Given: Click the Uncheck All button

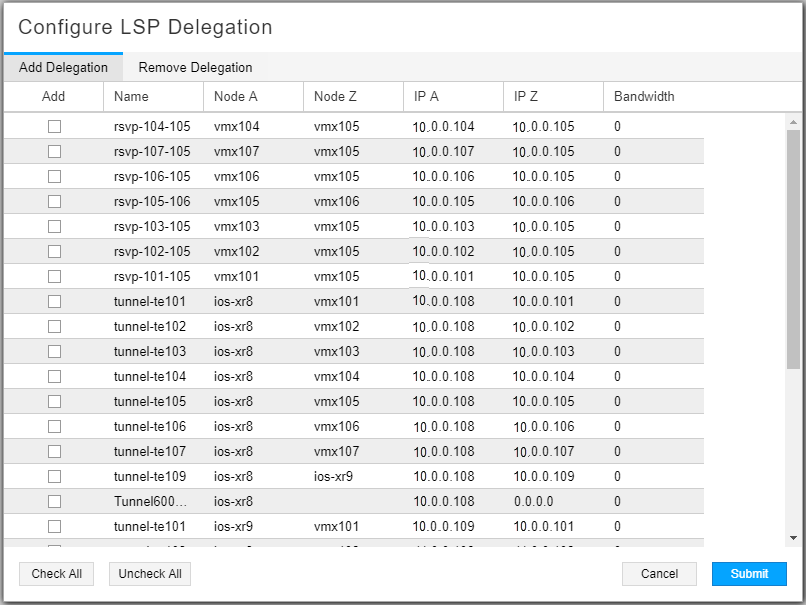Looking at the screenshot, I should [149, 574].
